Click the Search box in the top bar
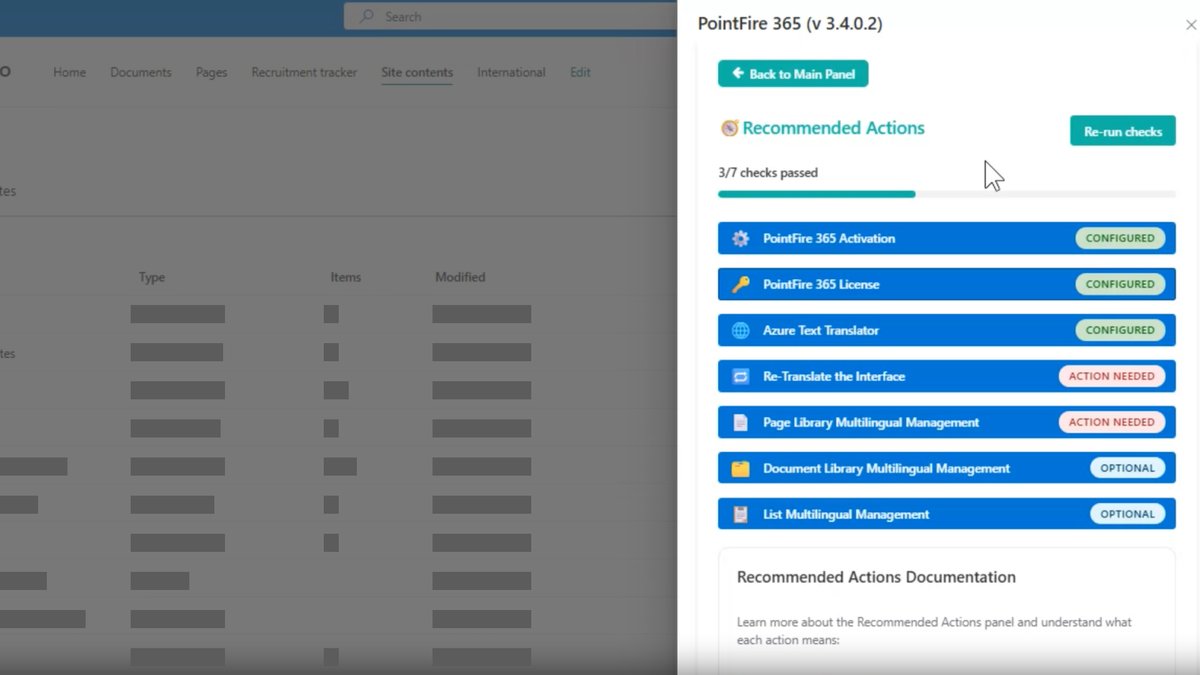1200x675 pixels. [x=510, y=16]
